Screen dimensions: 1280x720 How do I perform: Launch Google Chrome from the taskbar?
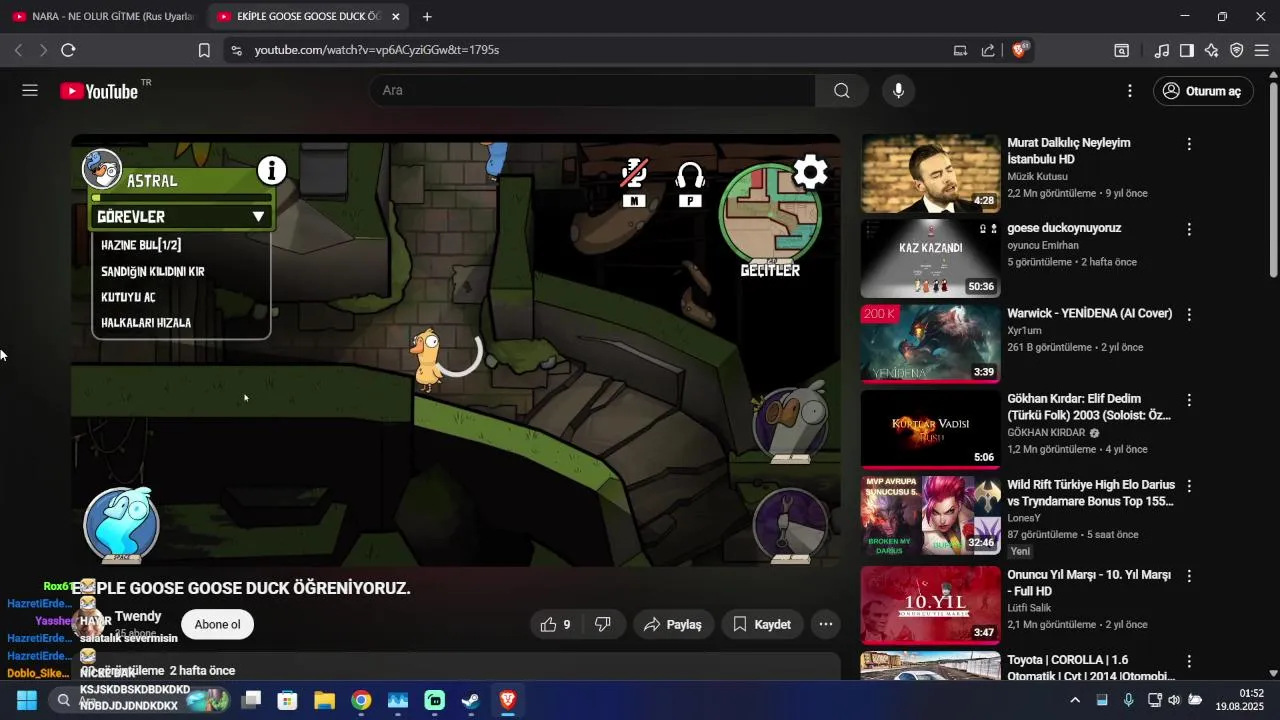pyautogui.click(x=361, y=700)
